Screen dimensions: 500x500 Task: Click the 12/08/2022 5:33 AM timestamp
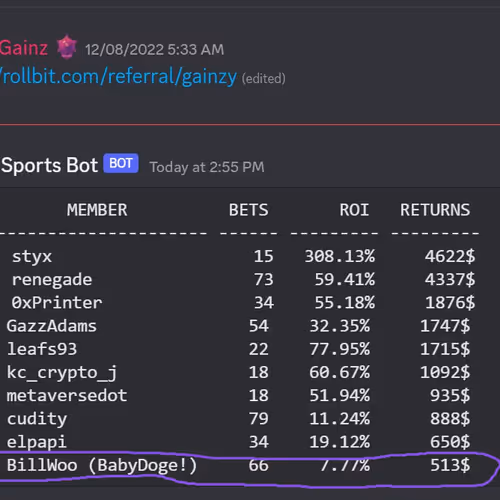(x=154, y=50)
